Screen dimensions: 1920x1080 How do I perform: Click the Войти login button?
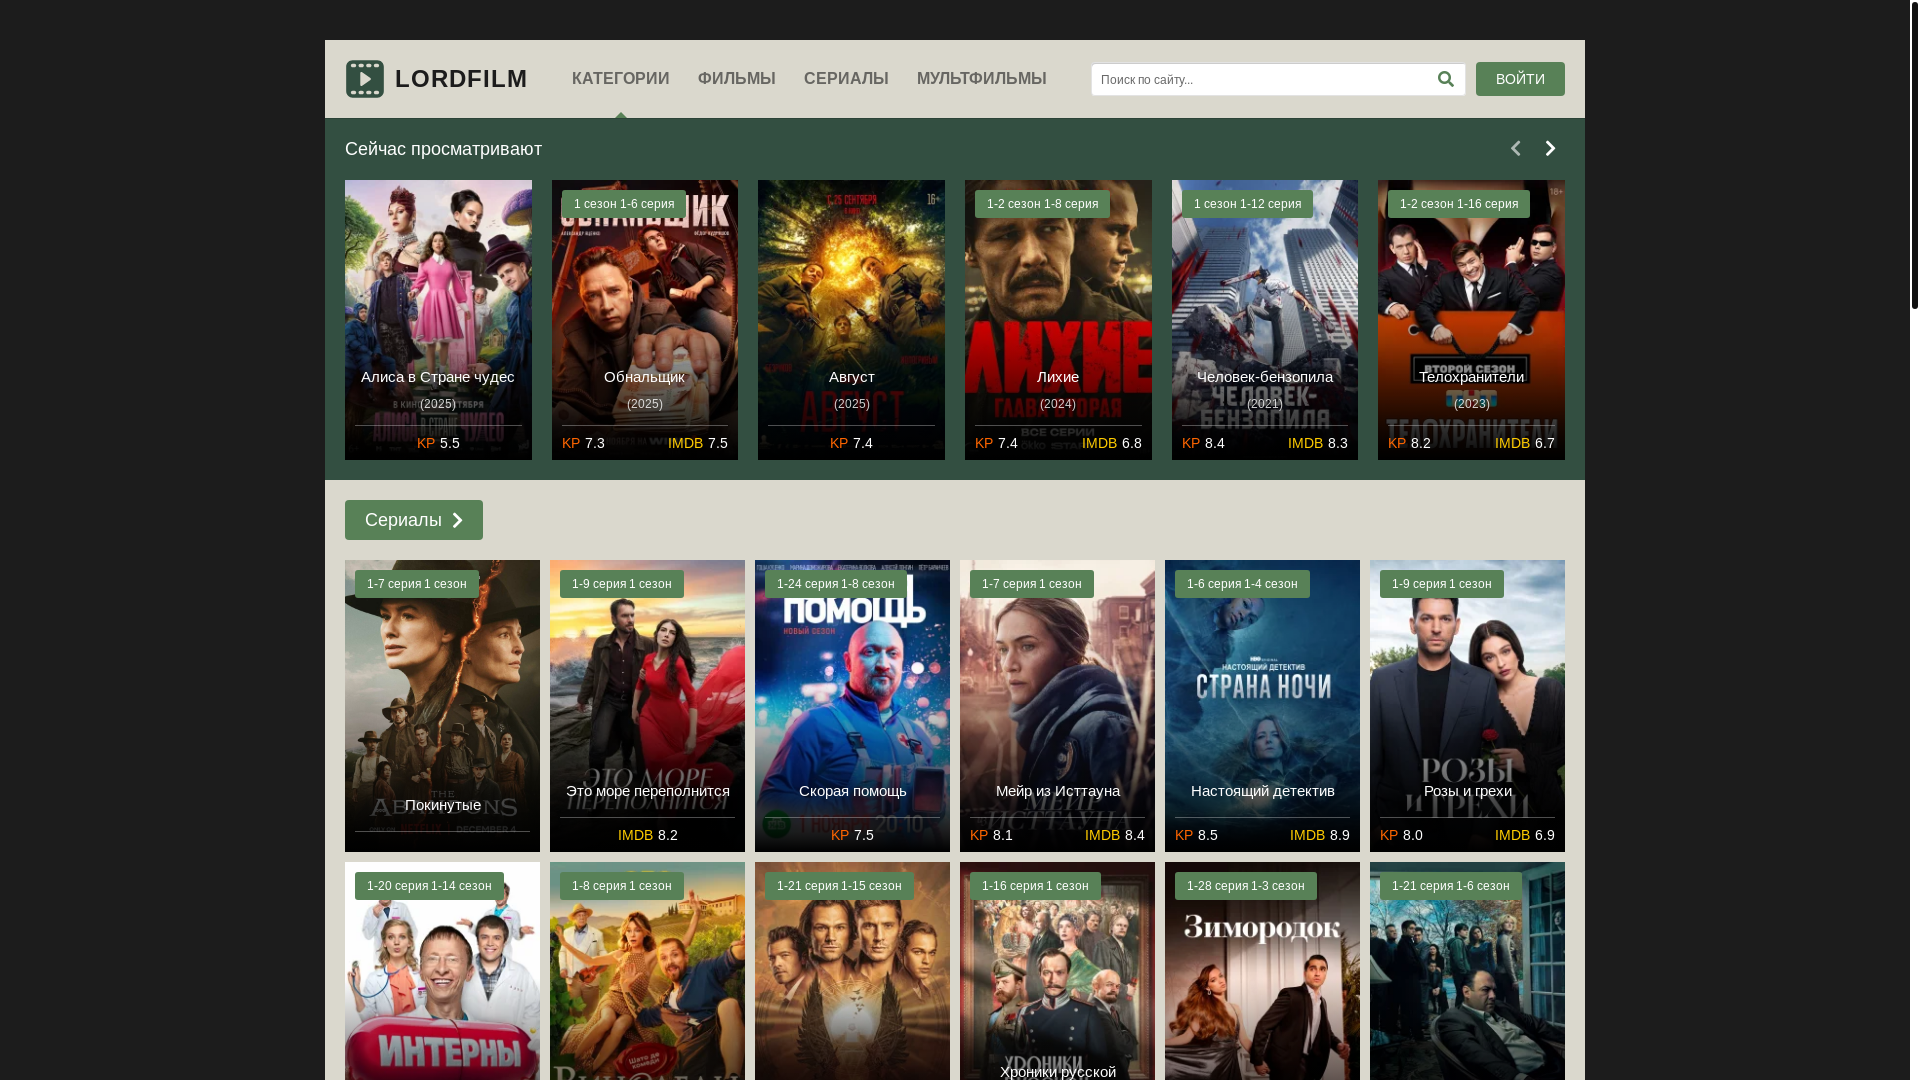pos(1519,79)
